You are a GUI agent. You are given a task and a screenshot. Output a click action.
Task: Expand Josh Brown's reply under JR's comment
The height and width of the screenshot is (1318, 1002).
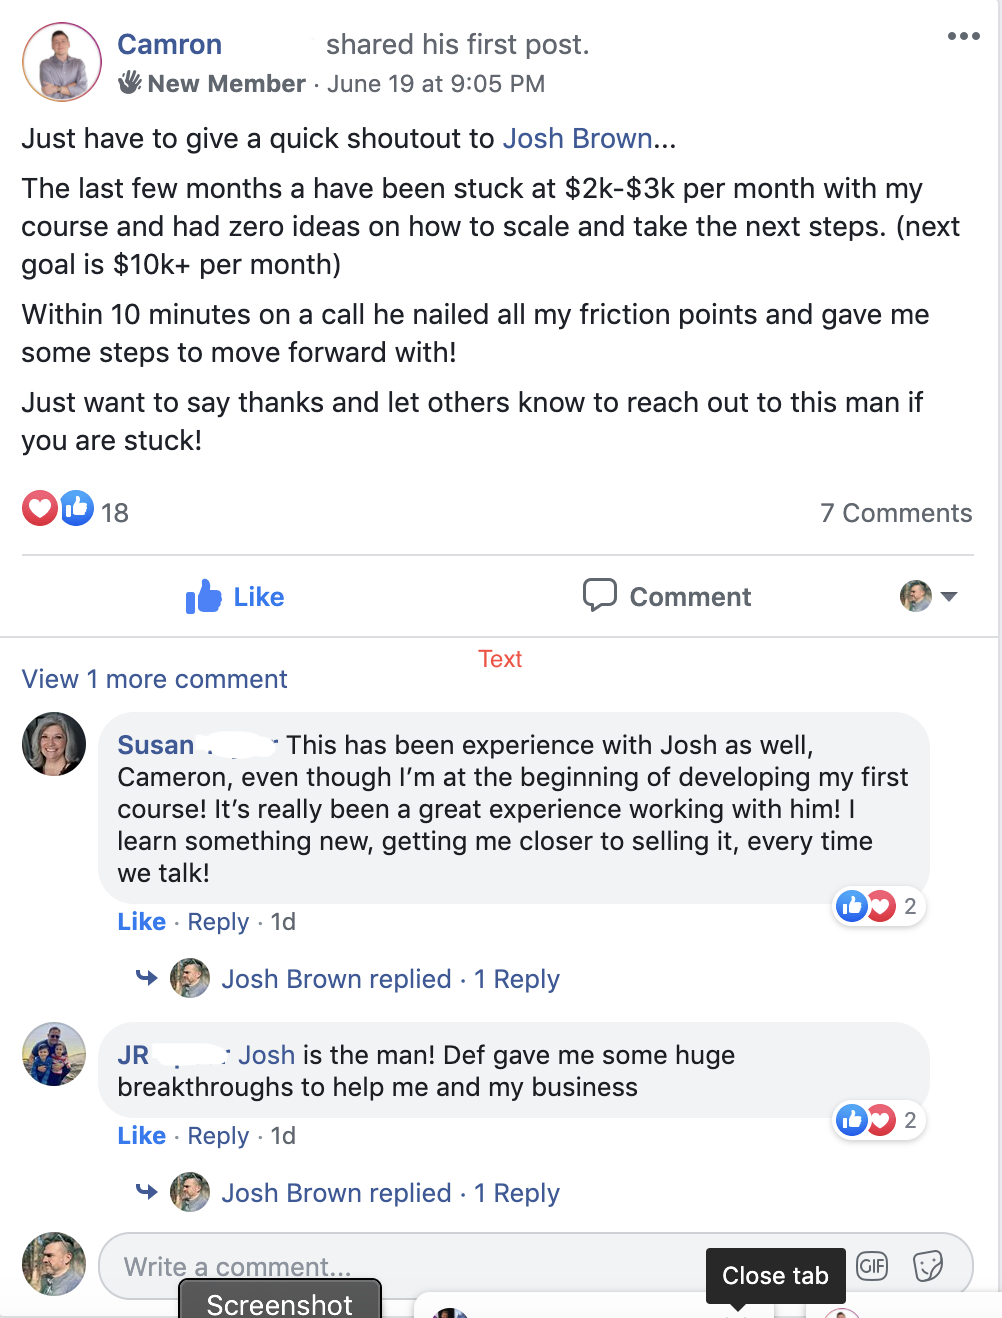(x=390, y=1193)
